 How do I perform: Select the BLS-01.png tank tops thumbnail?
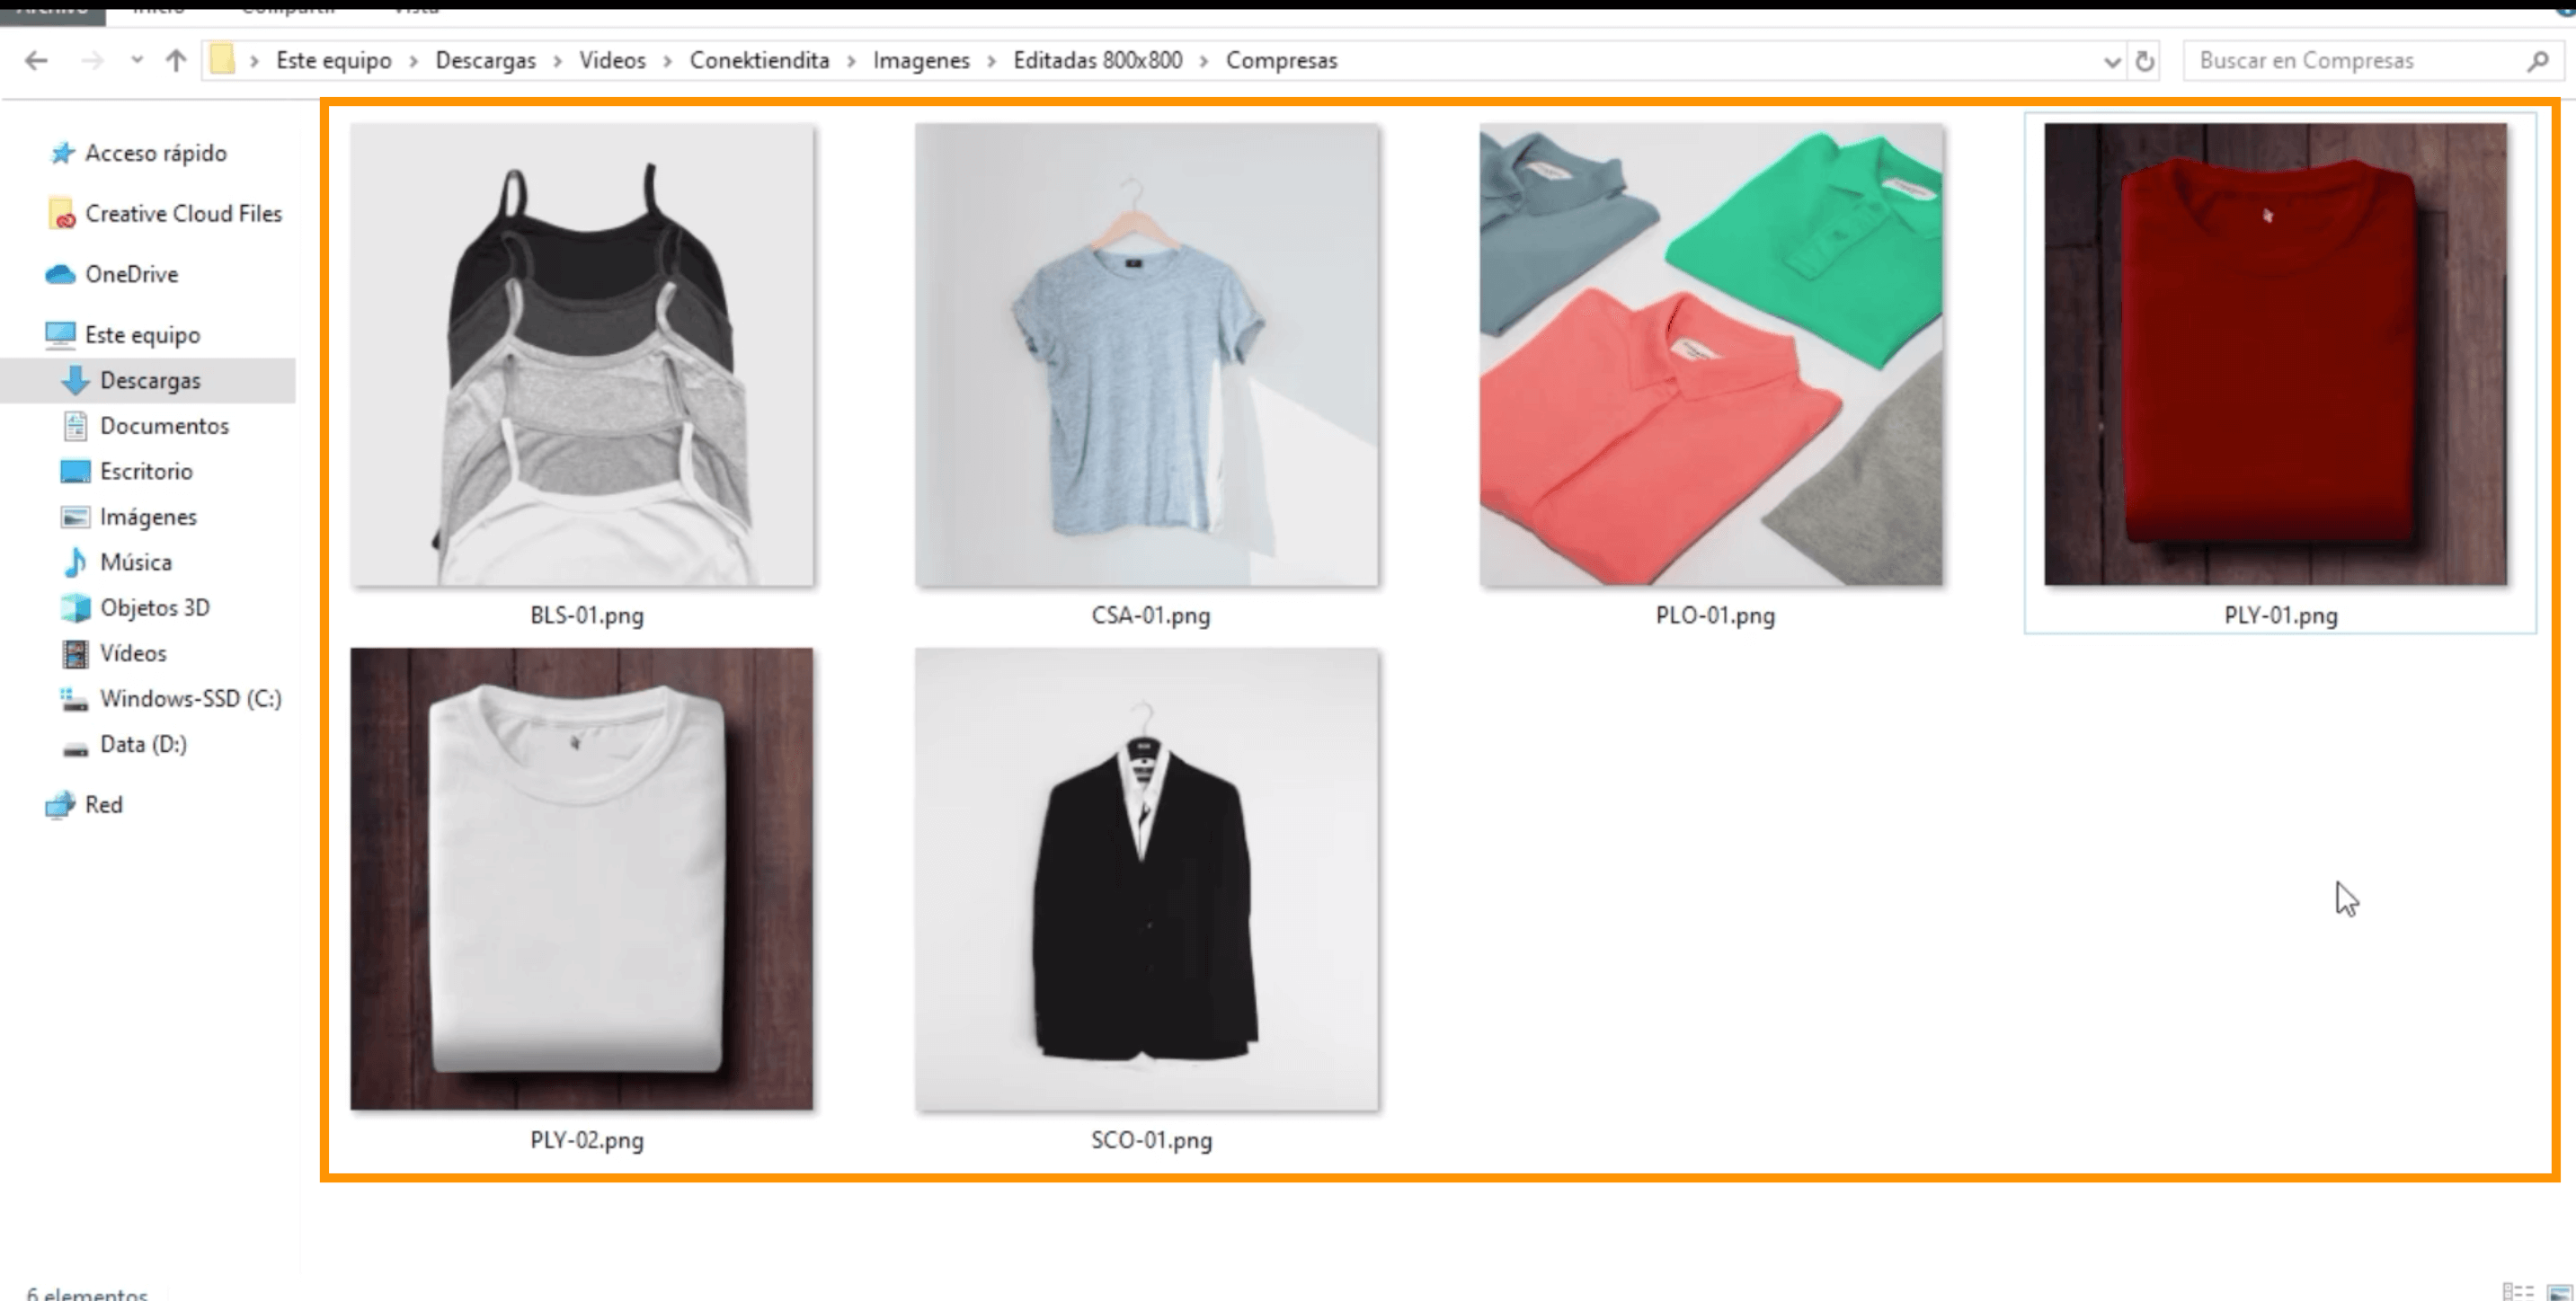coord(582,355)
